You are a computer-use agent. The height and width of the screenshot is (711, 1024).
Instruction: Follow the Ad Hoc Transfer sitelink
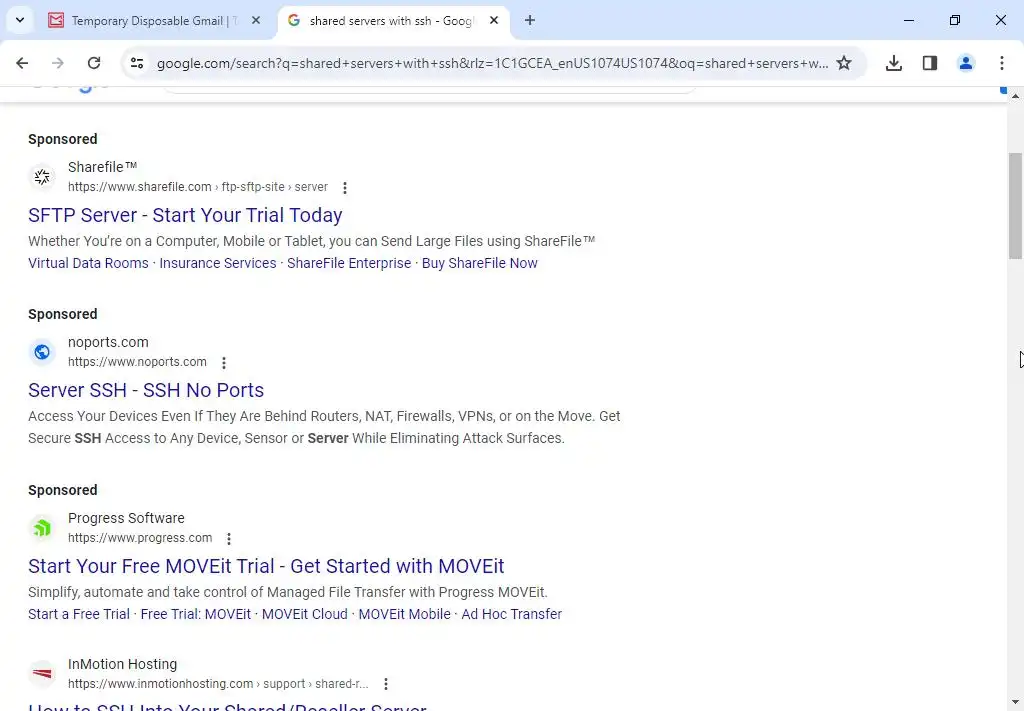[511, 614]
